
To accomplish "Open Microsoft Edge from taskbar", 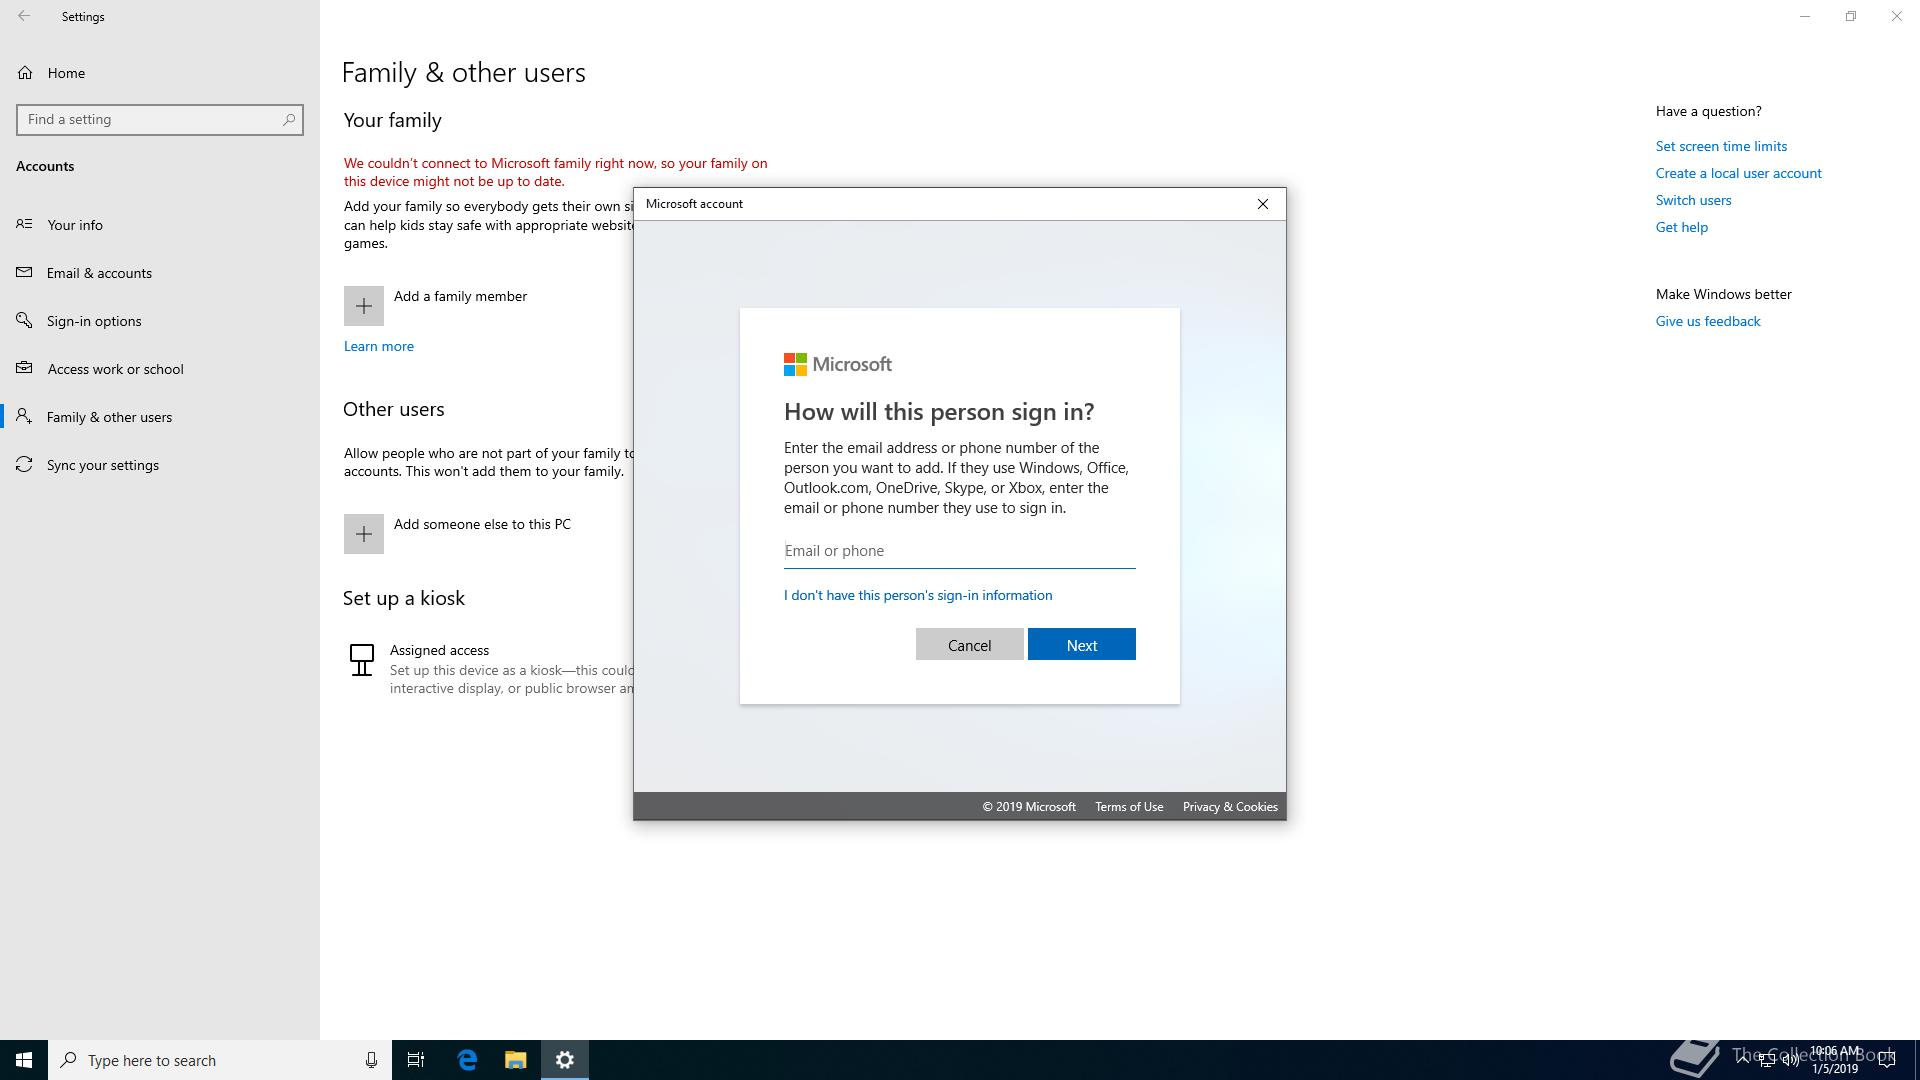I will click(x=467, y=1060).
